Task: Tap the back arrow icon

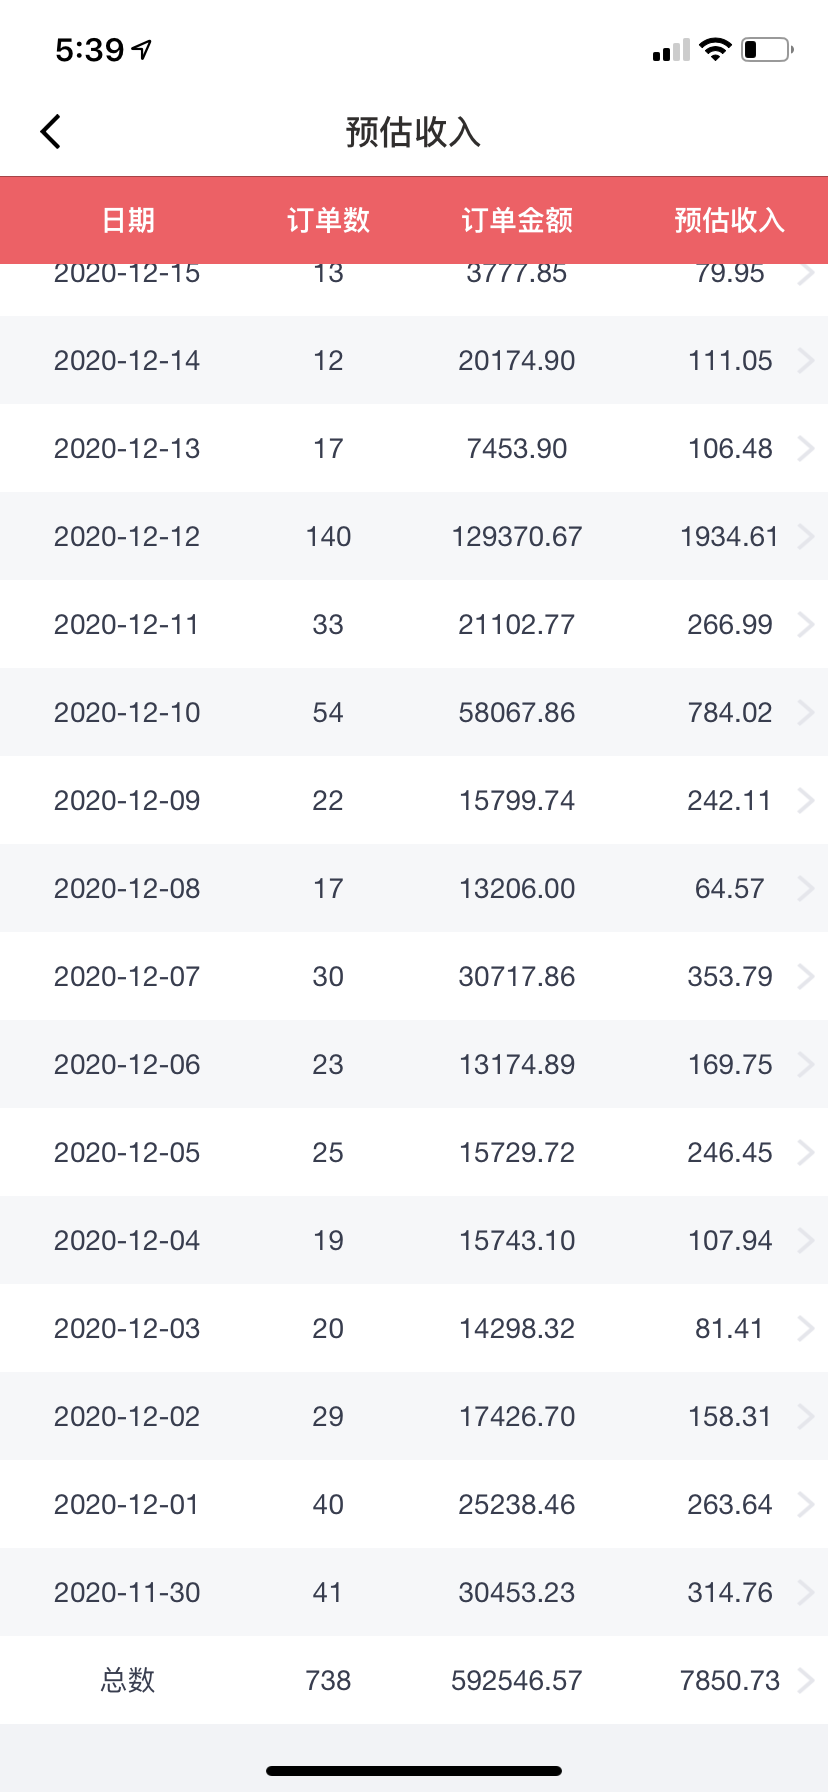Action: 51,131
